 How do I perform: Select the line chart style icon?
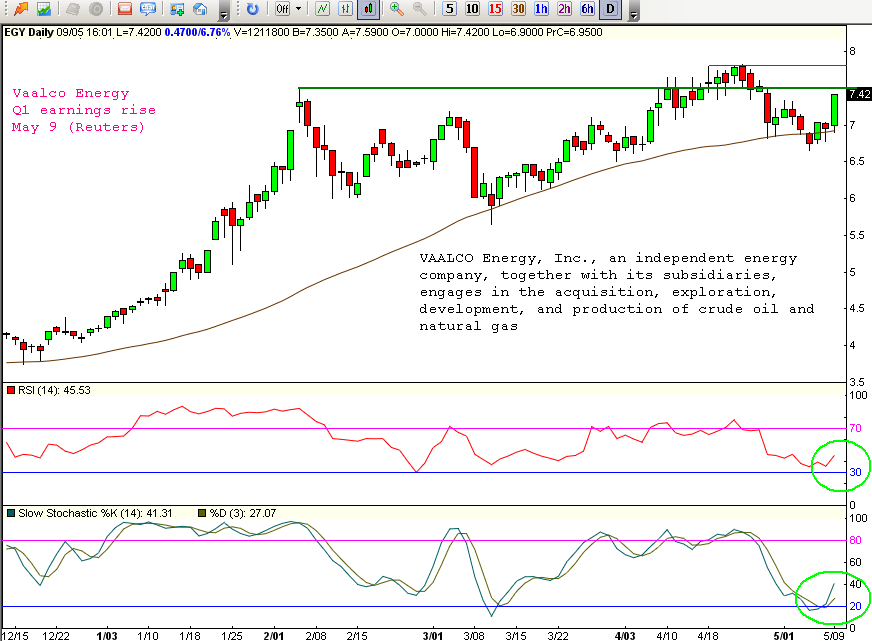[322, 10]
